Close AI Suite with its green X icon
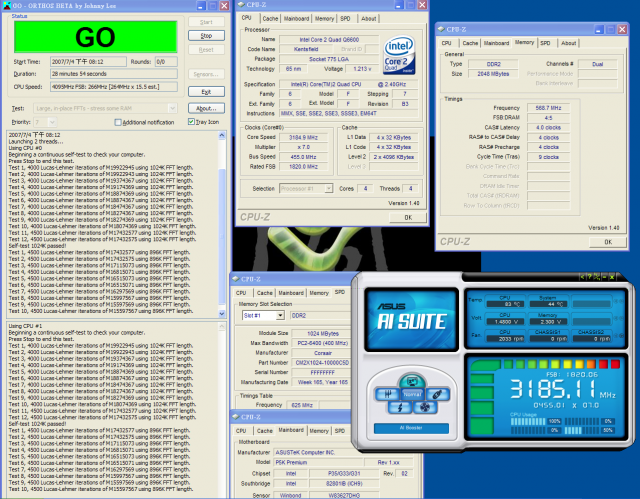Screen dimensions: 640x499 [611, 277]
